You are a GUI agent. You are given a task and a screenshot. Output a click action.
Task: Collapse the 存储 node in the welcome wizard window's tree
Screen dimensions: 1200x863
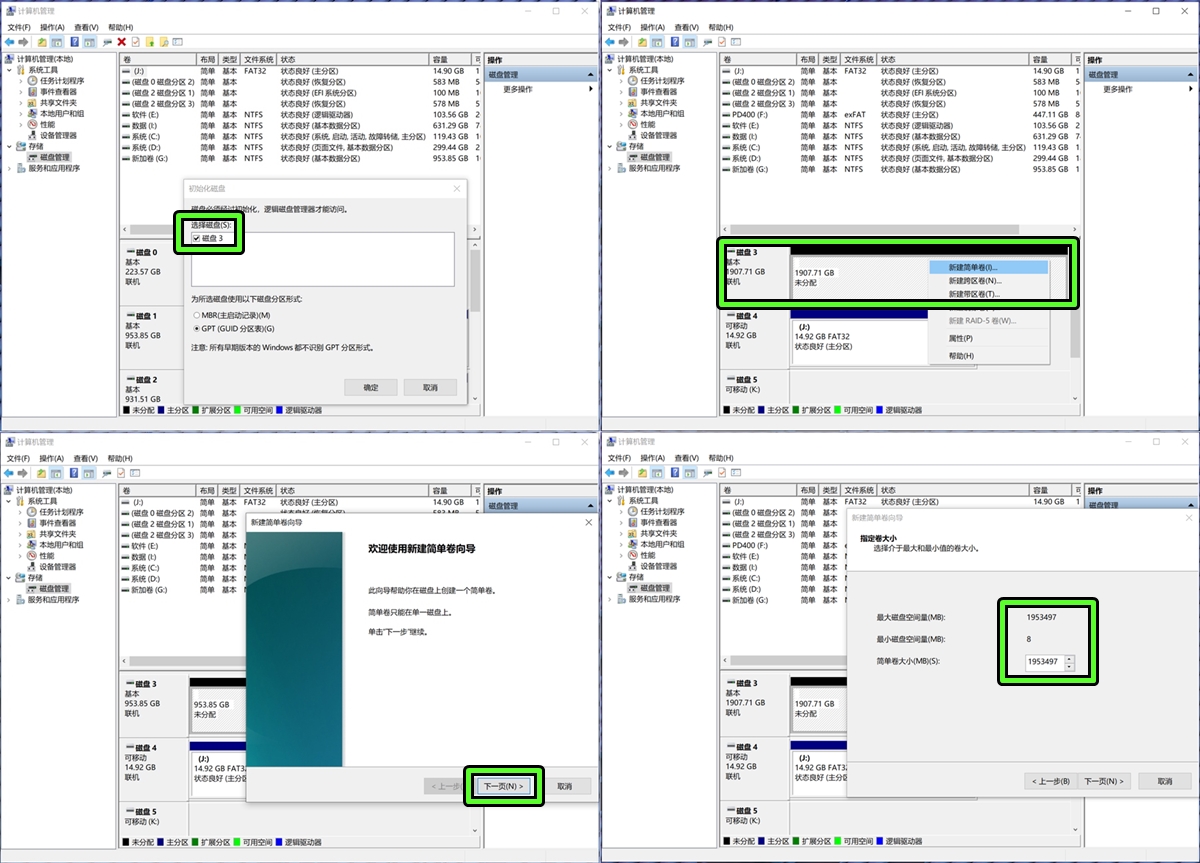point(9,577)
